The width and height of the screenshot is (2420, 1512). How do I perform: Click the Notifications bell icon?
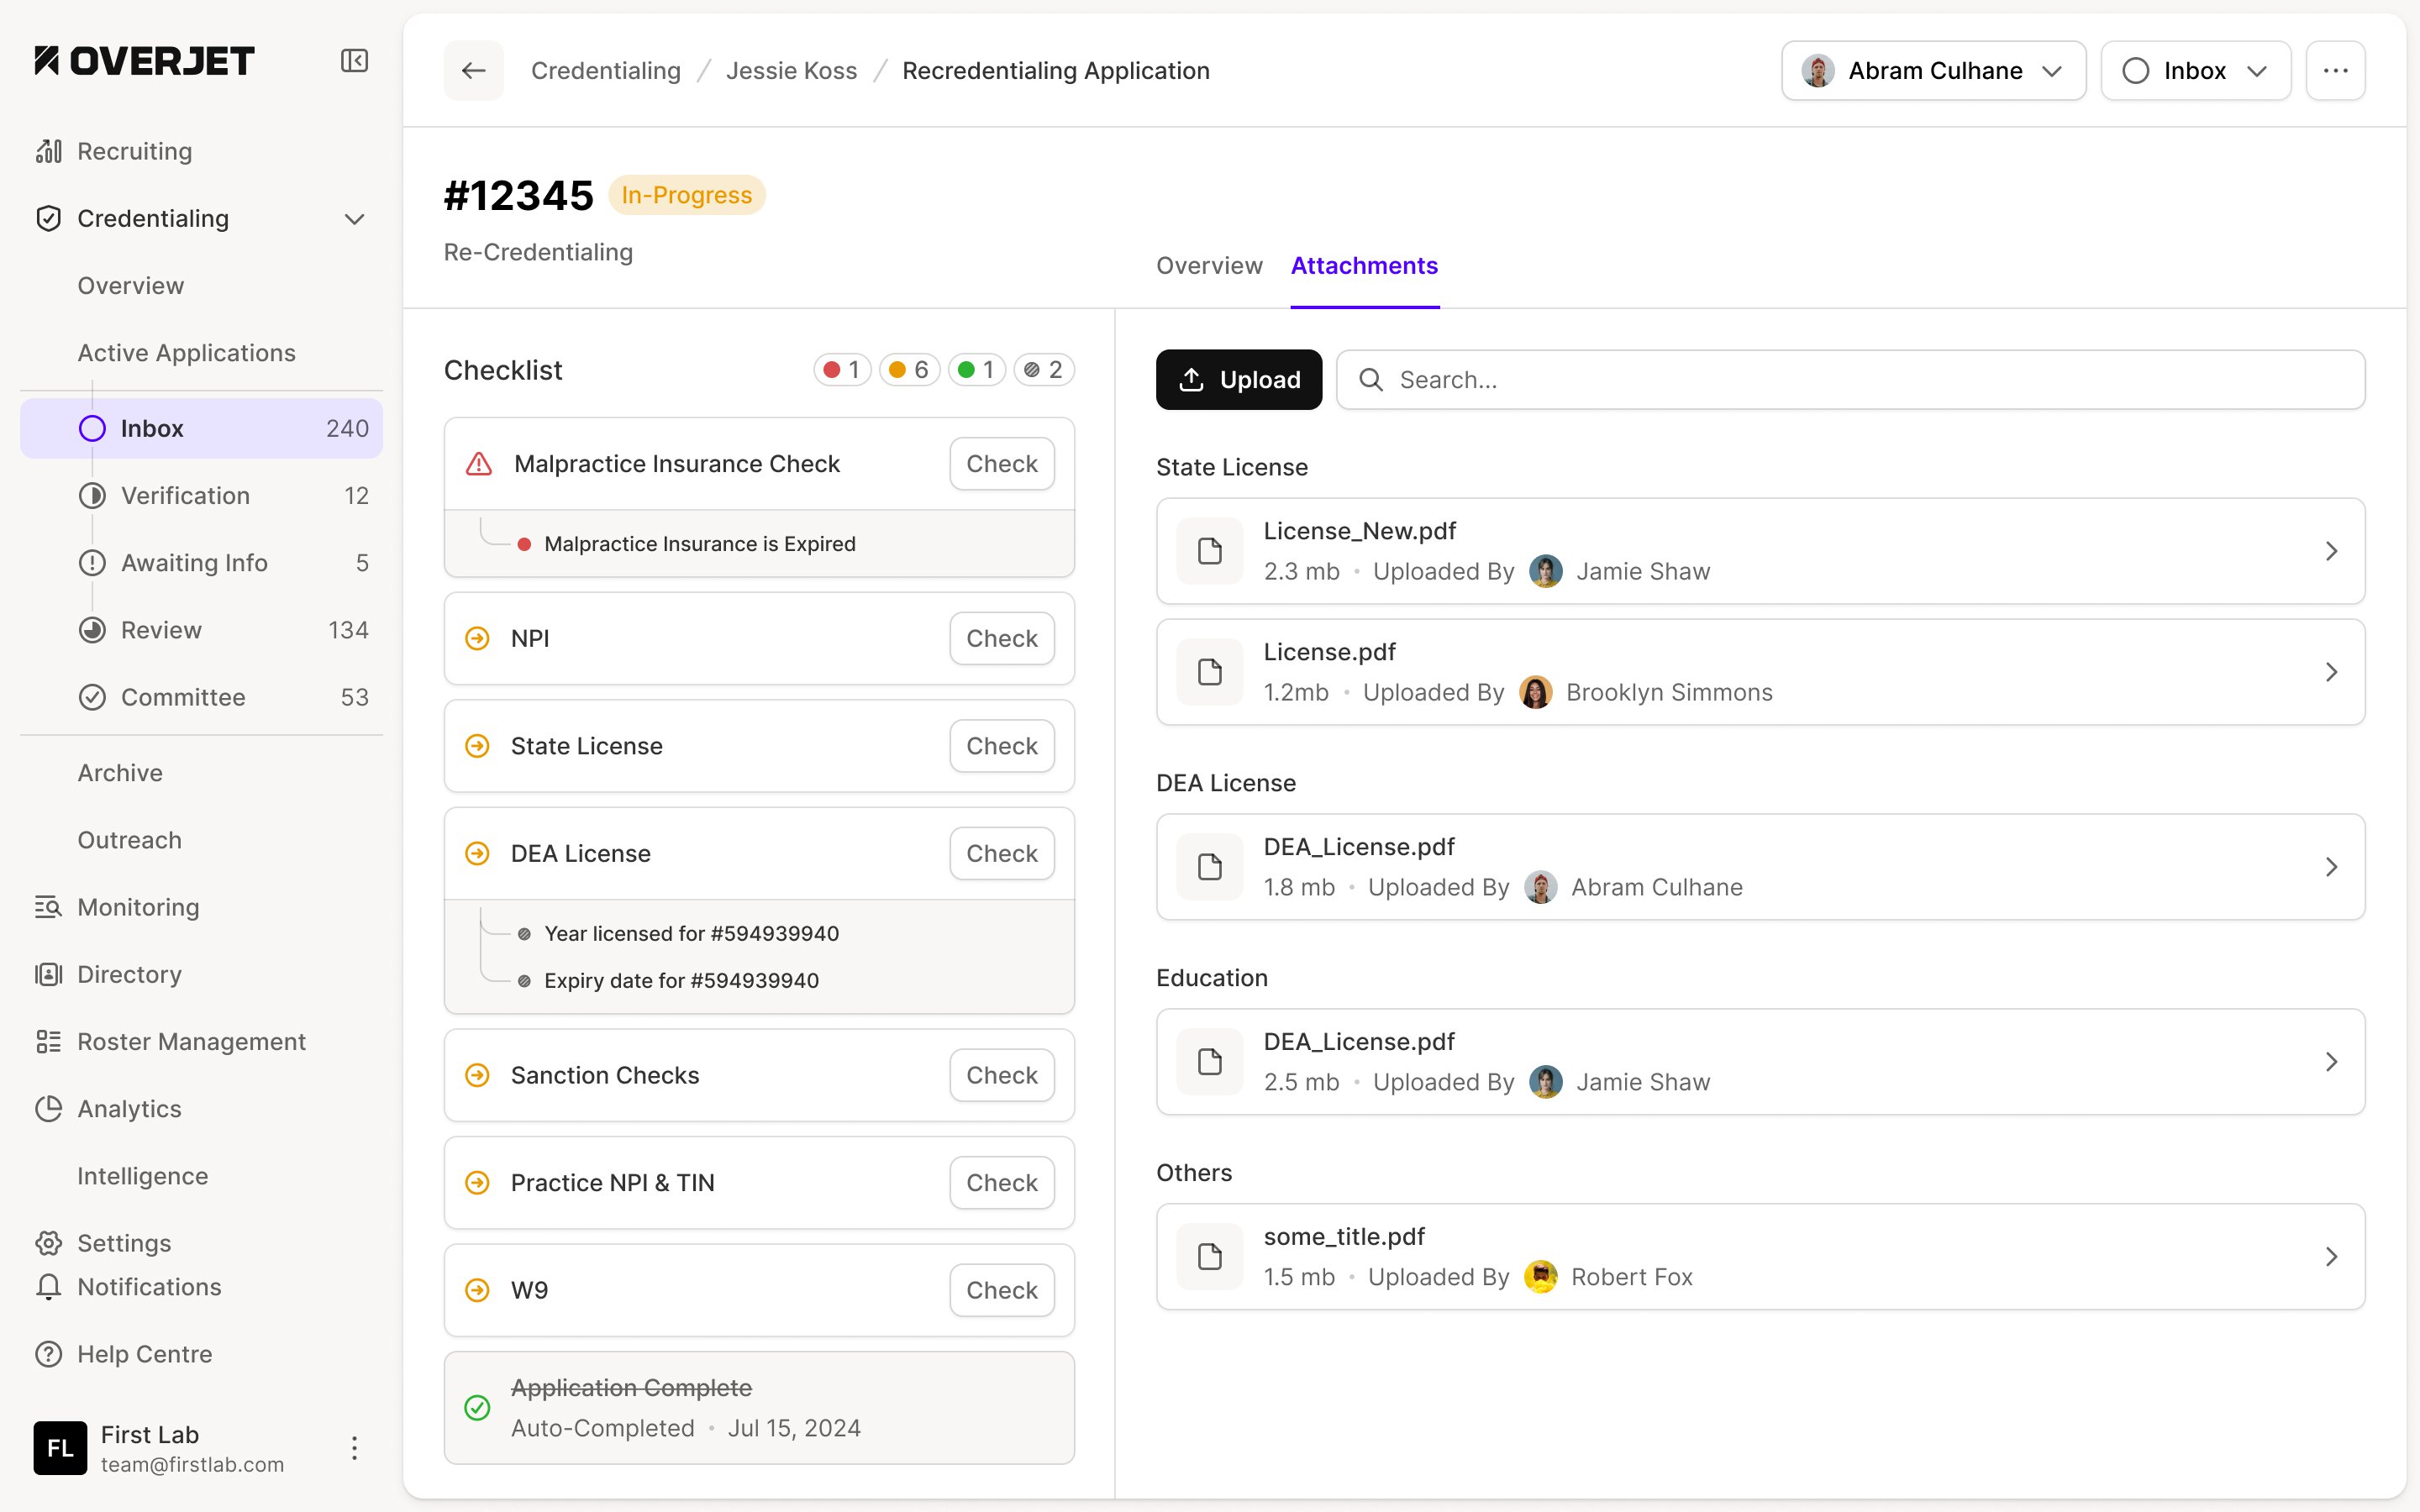pos(48,1287)
